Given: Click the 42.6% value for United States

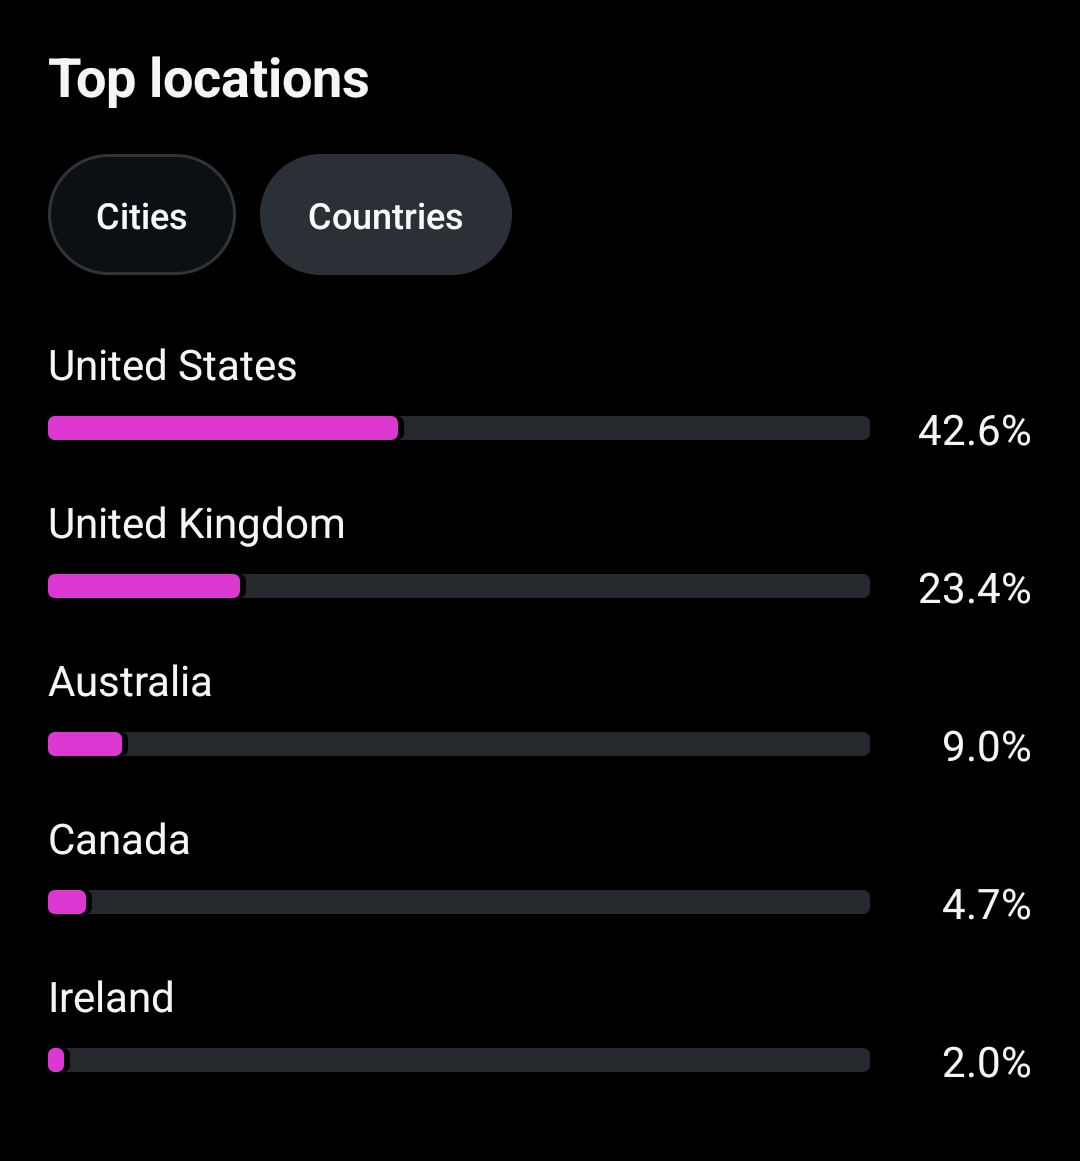Looking at the screenshot, I should click(x=974, y=431).
